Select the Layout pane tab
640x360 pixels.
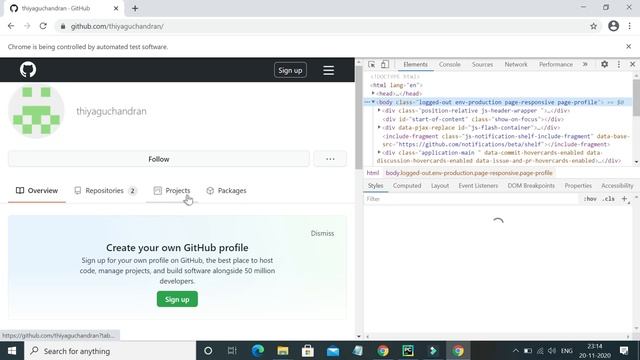point(440,186)
